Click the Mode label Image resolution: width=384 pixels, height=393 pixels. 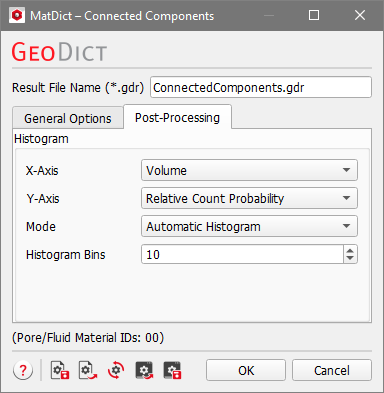(41, 227)
